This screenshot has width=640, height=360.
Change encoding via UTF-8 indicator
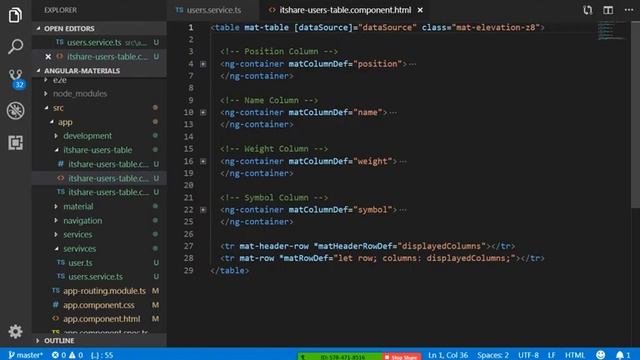[528, 355]
